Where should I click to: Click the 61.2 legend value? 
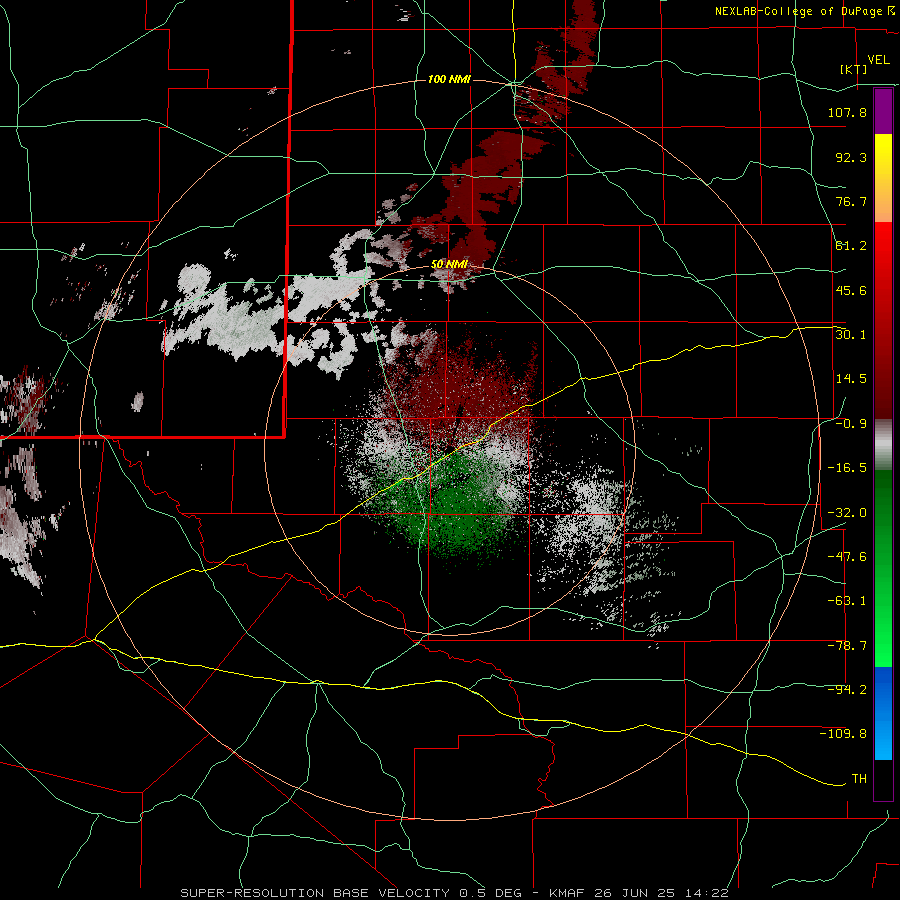851,245
